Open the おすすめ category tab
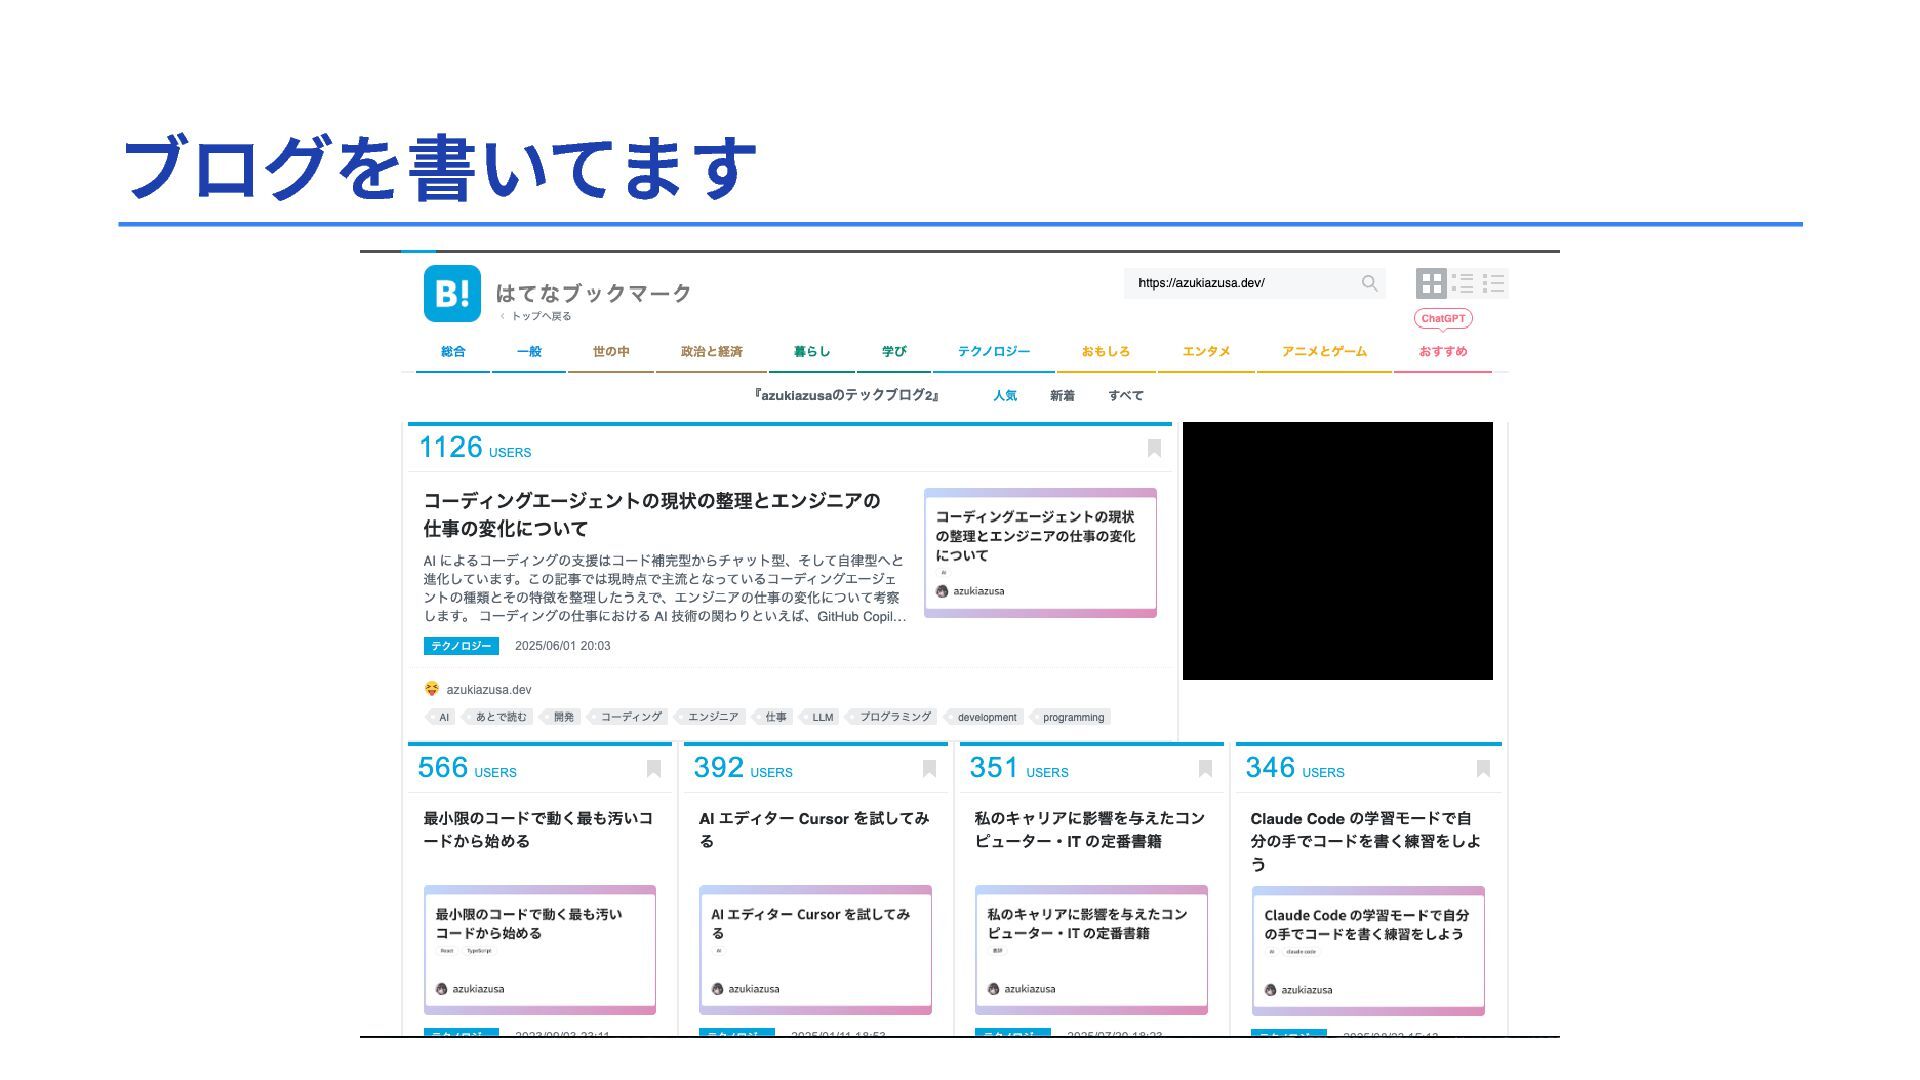 (1442, 351)
